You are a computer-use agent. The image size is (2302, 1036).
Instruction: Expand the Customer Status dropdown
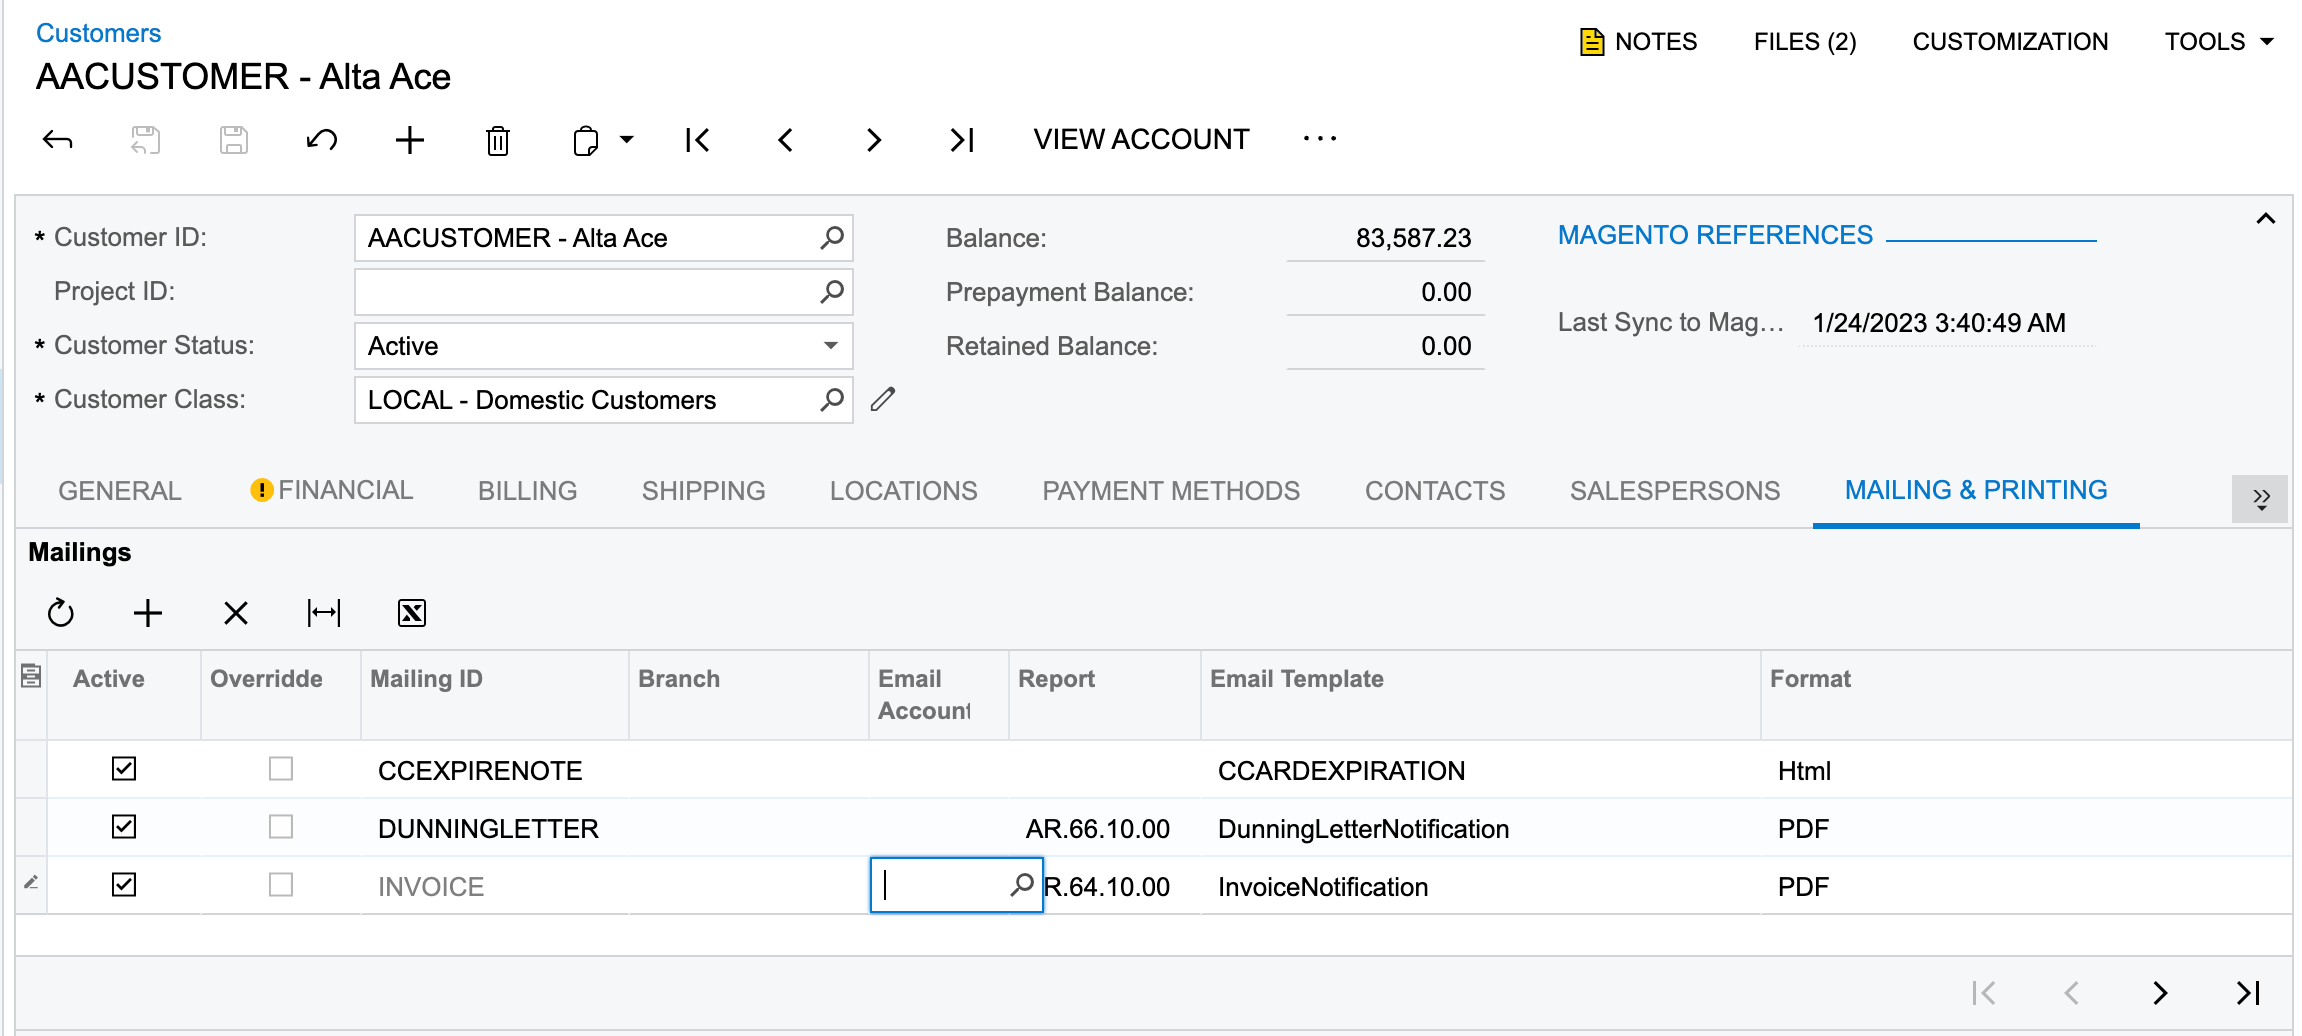click(x=830, y=345)
